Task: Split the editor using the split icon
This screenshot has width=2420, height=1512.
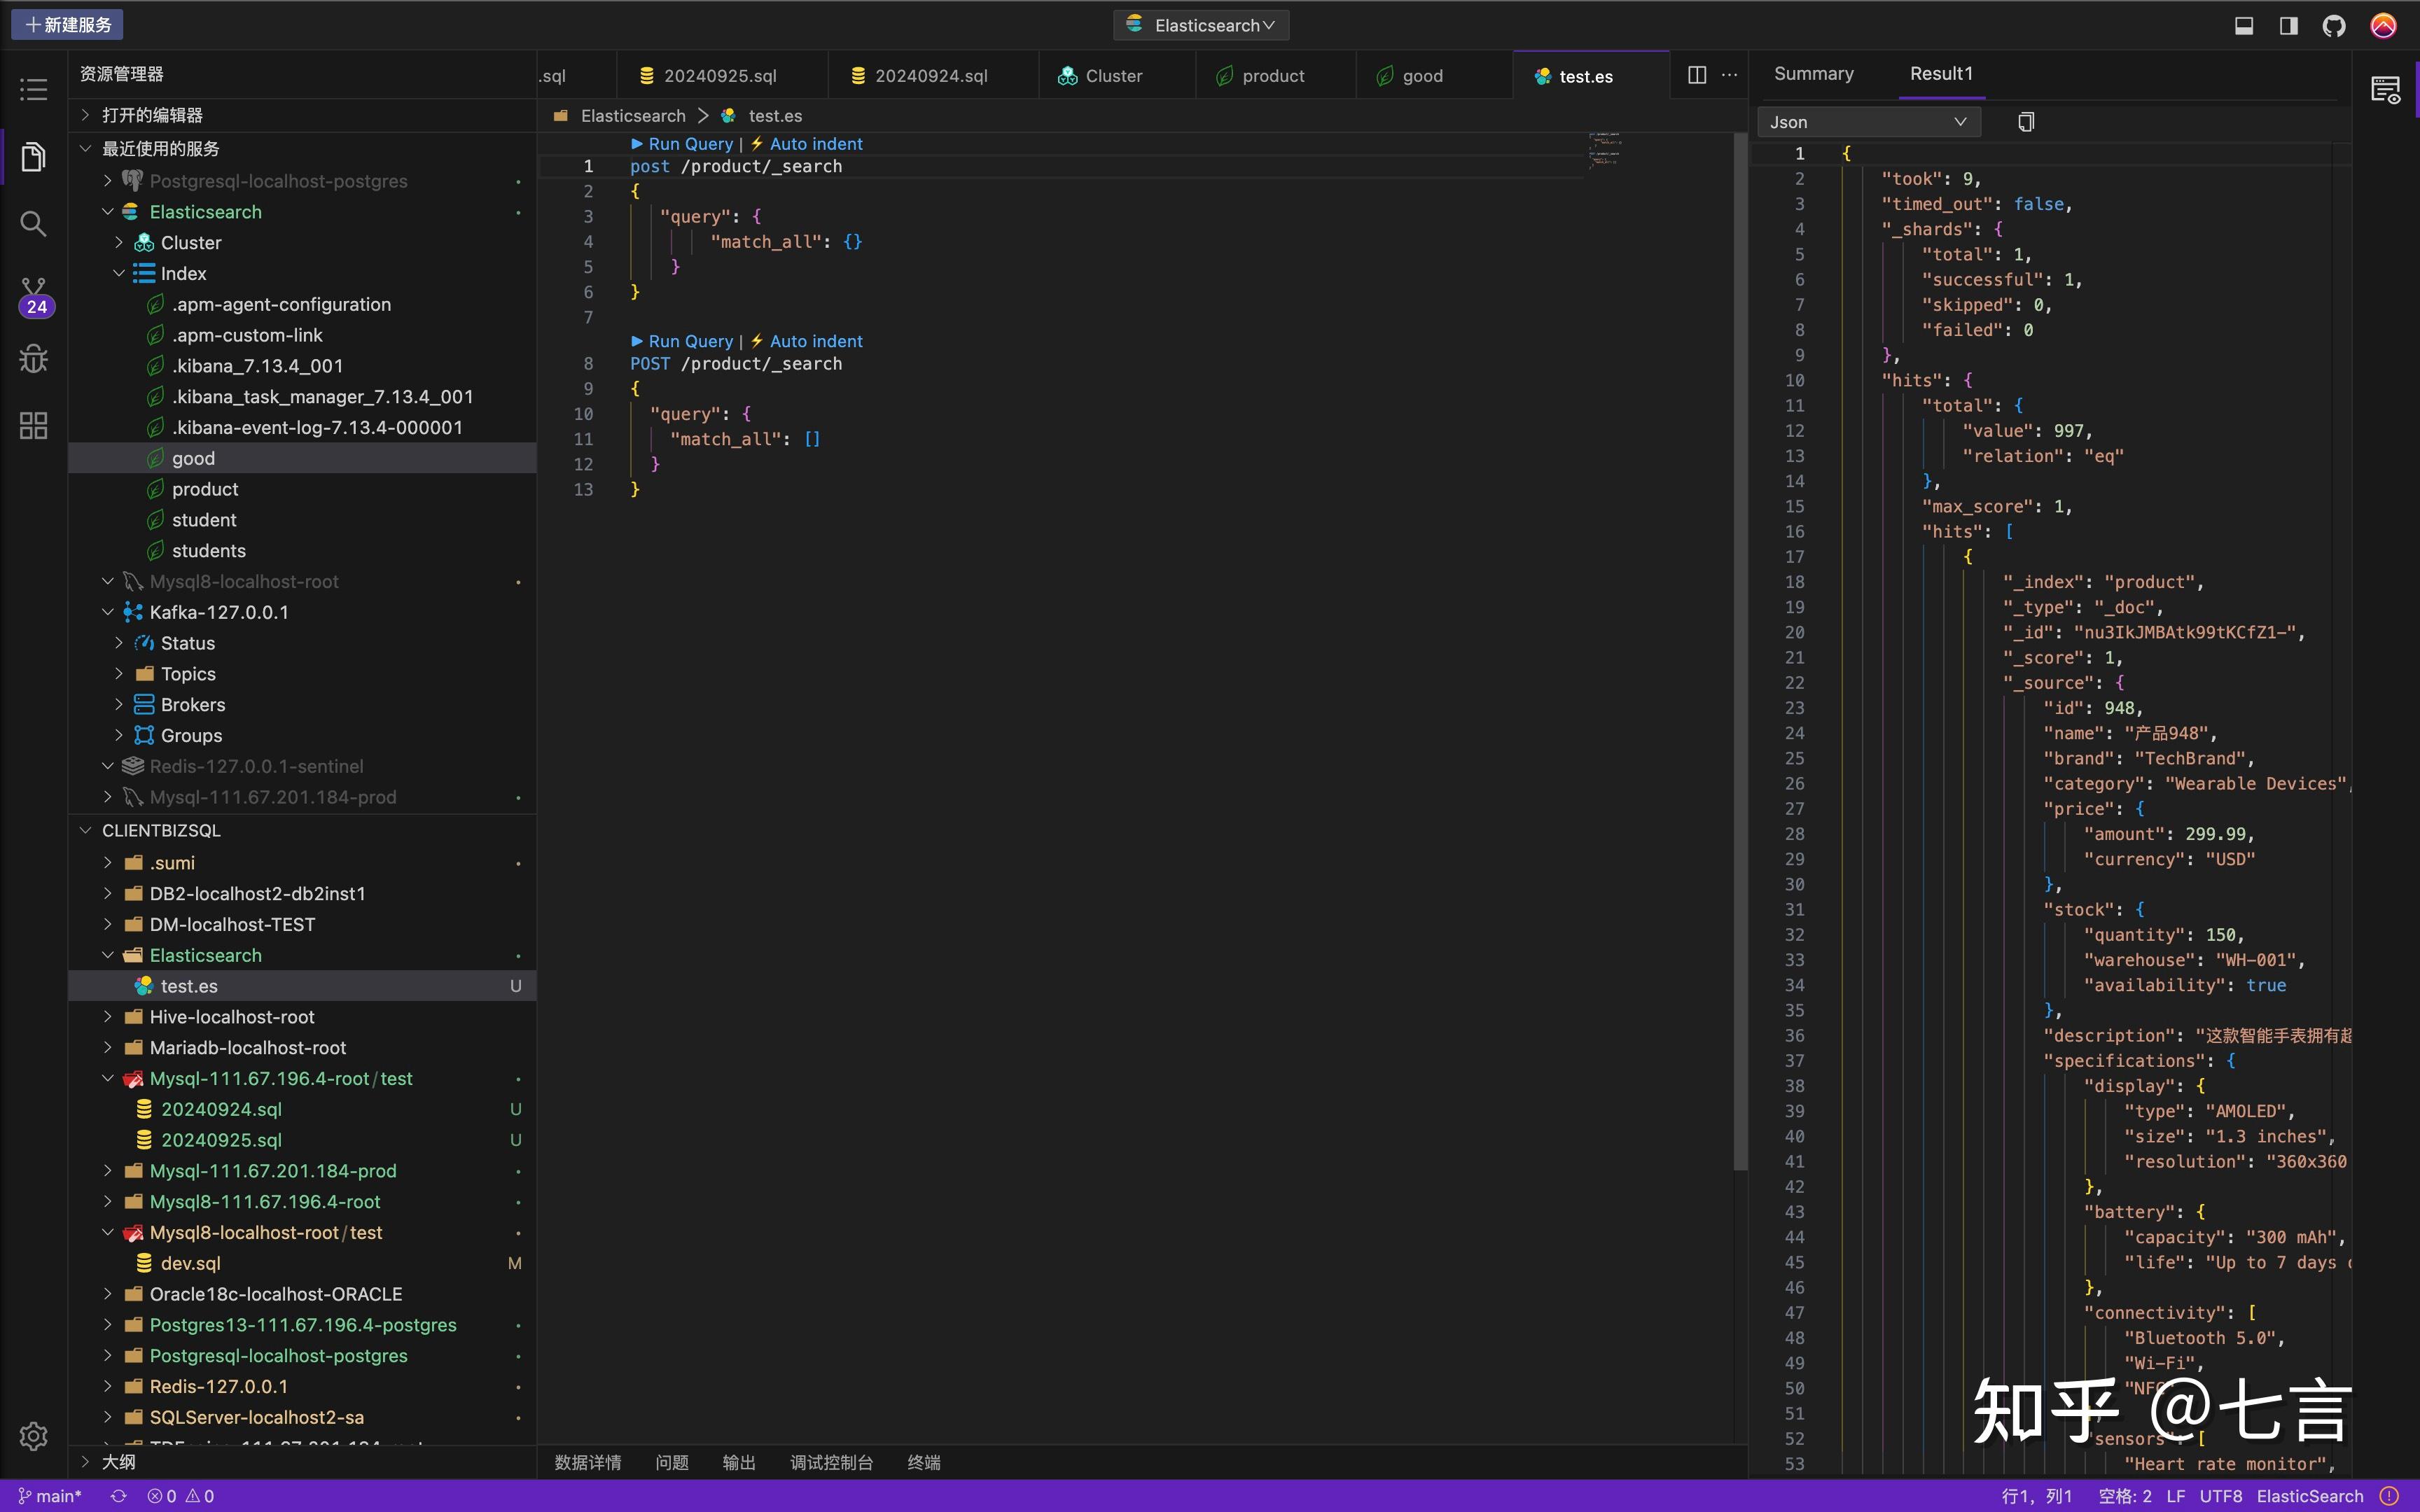Action: coord(1697,75)
